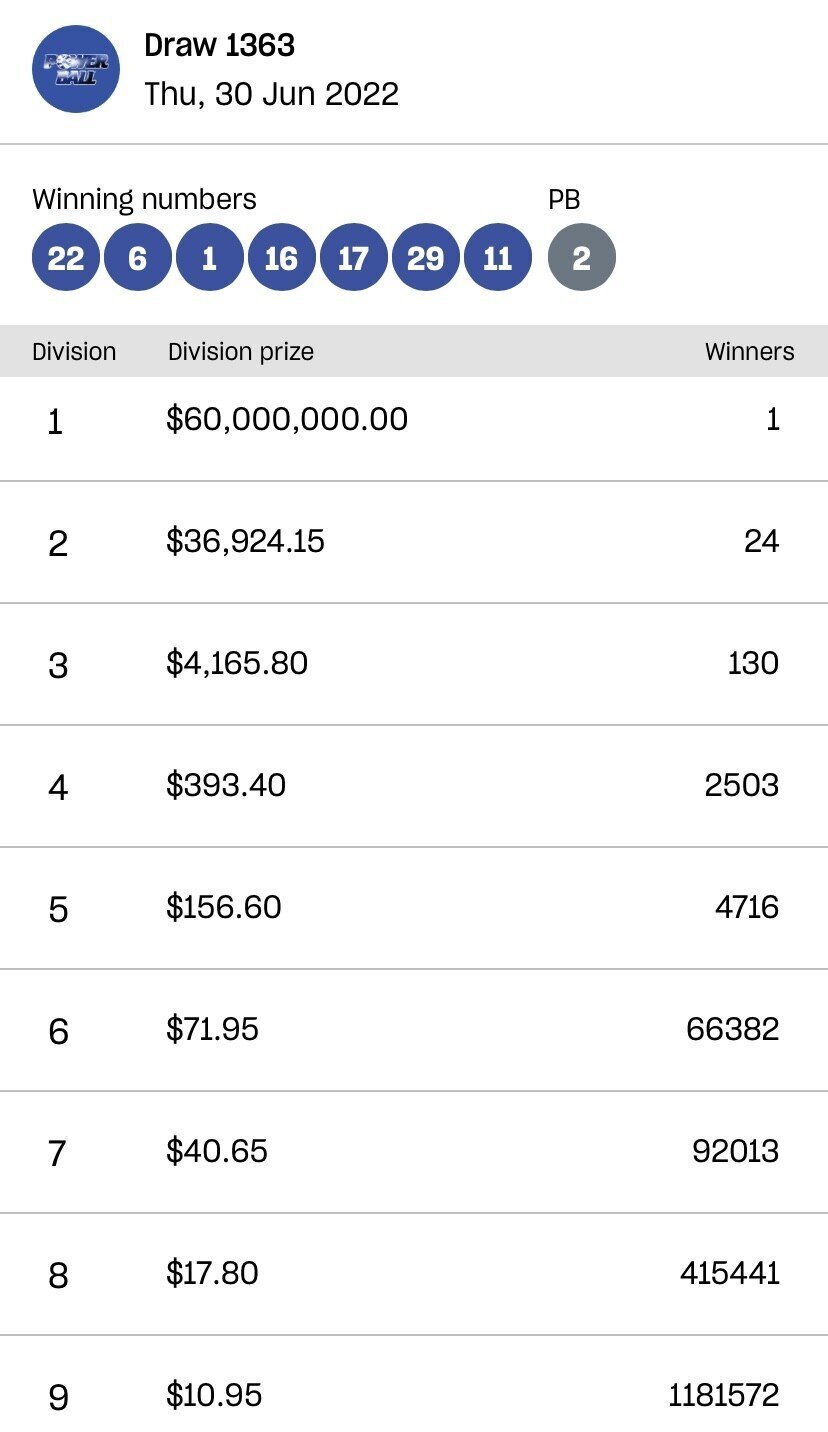
Task: Click the Division 4 winners count 2503
Action: point(741,785)
